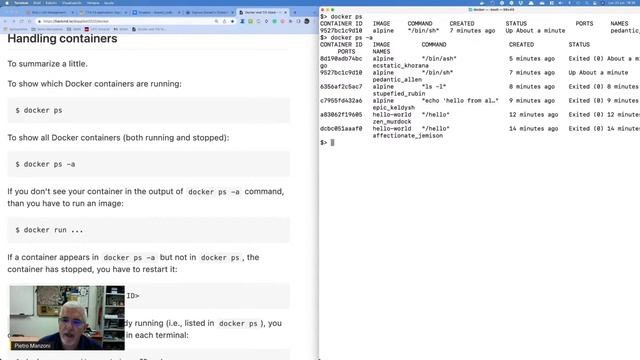Click container name epic_keldysh
The height and width of the screenshot is (360, 640).
[393, 108]
